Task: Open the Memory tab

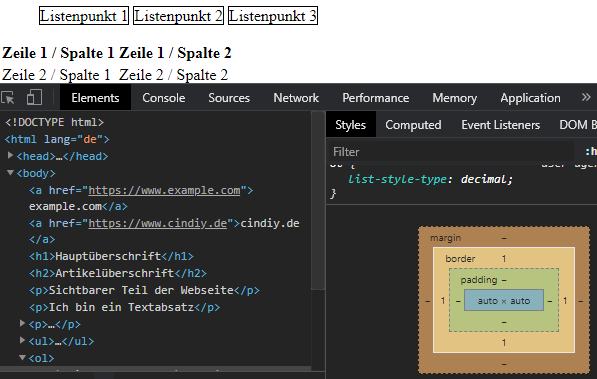Action: (x=454, y=98)
